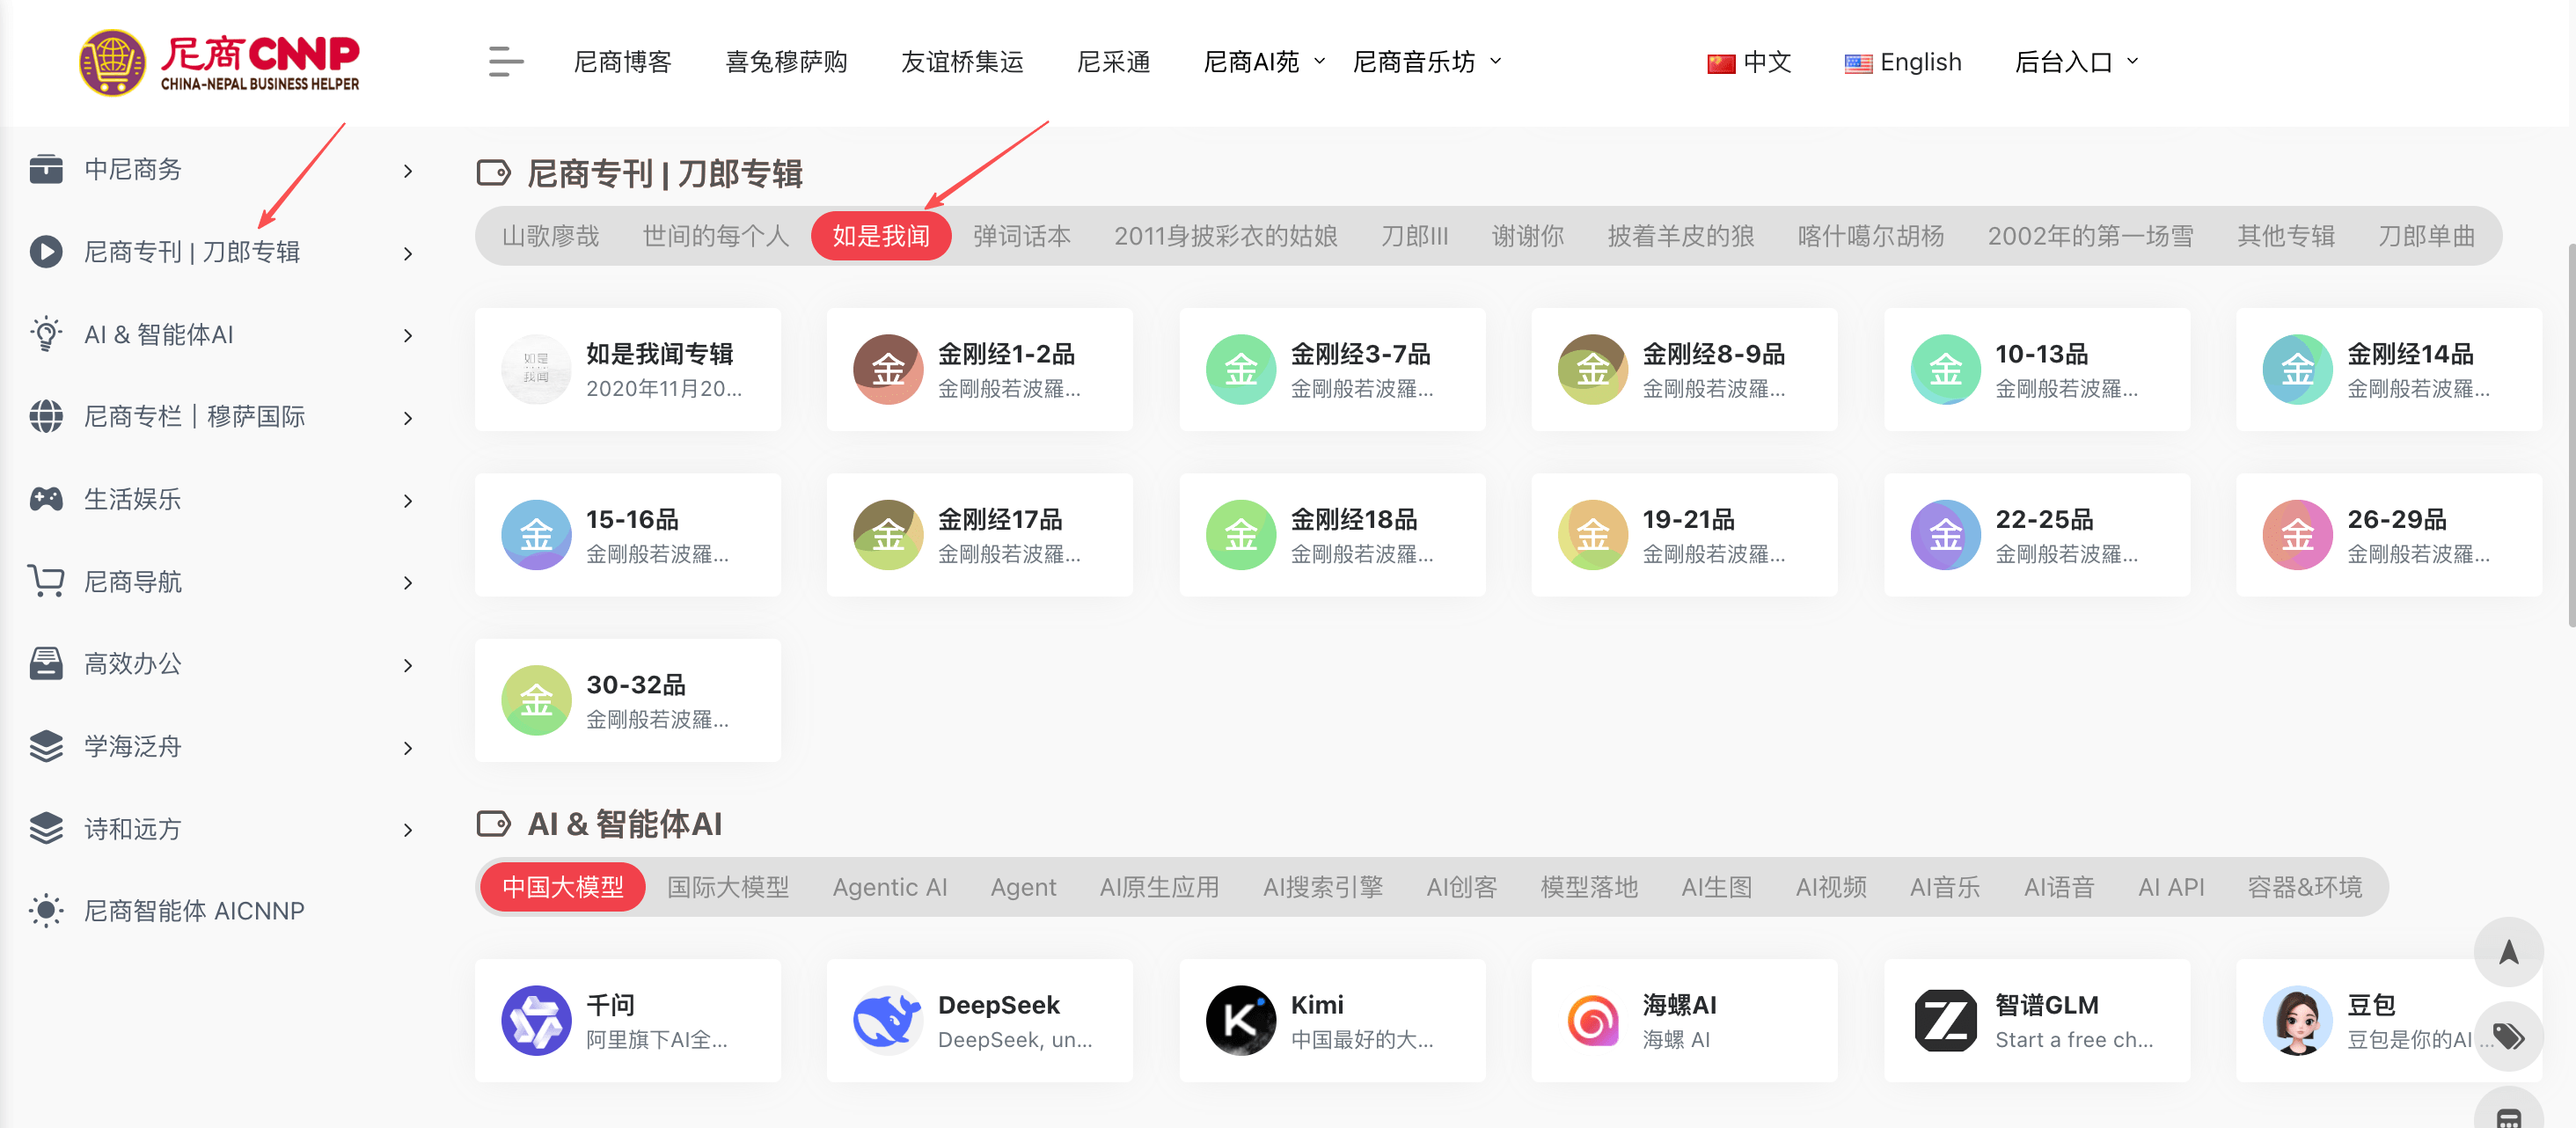Click the 如是我闻专辑 card thumbnail
Viewport: 2576px width, 1128px height.
click(536, 369)
